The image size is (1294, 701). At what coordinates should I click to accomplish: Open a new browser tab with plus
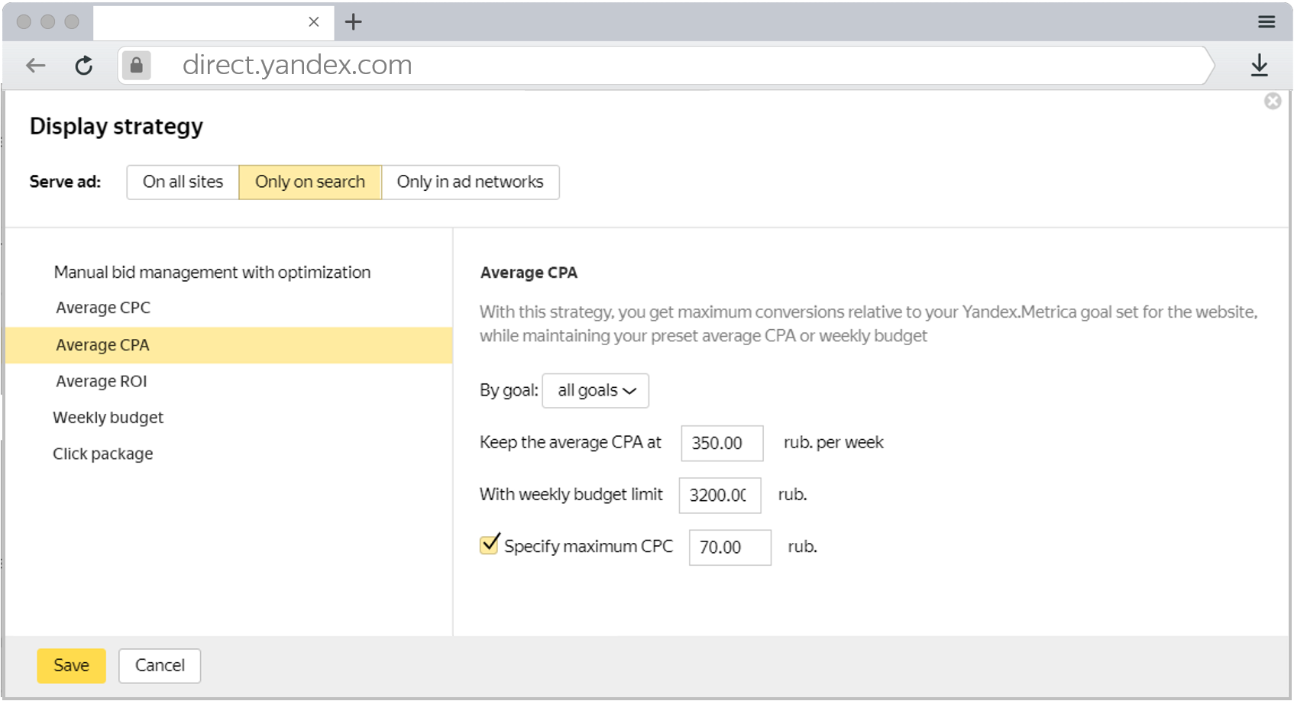click(x=353, y=22)
